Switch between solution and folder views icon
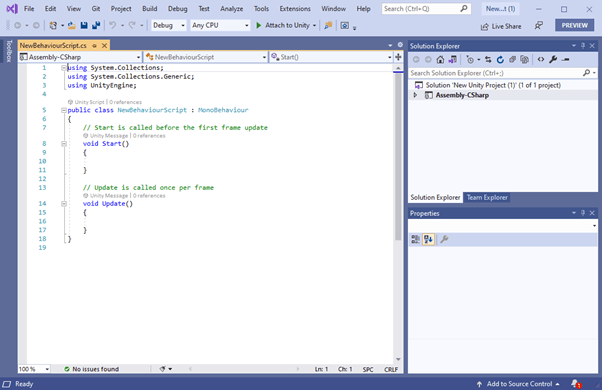Viewport: 602px width, 390px height. click(453, 59)
